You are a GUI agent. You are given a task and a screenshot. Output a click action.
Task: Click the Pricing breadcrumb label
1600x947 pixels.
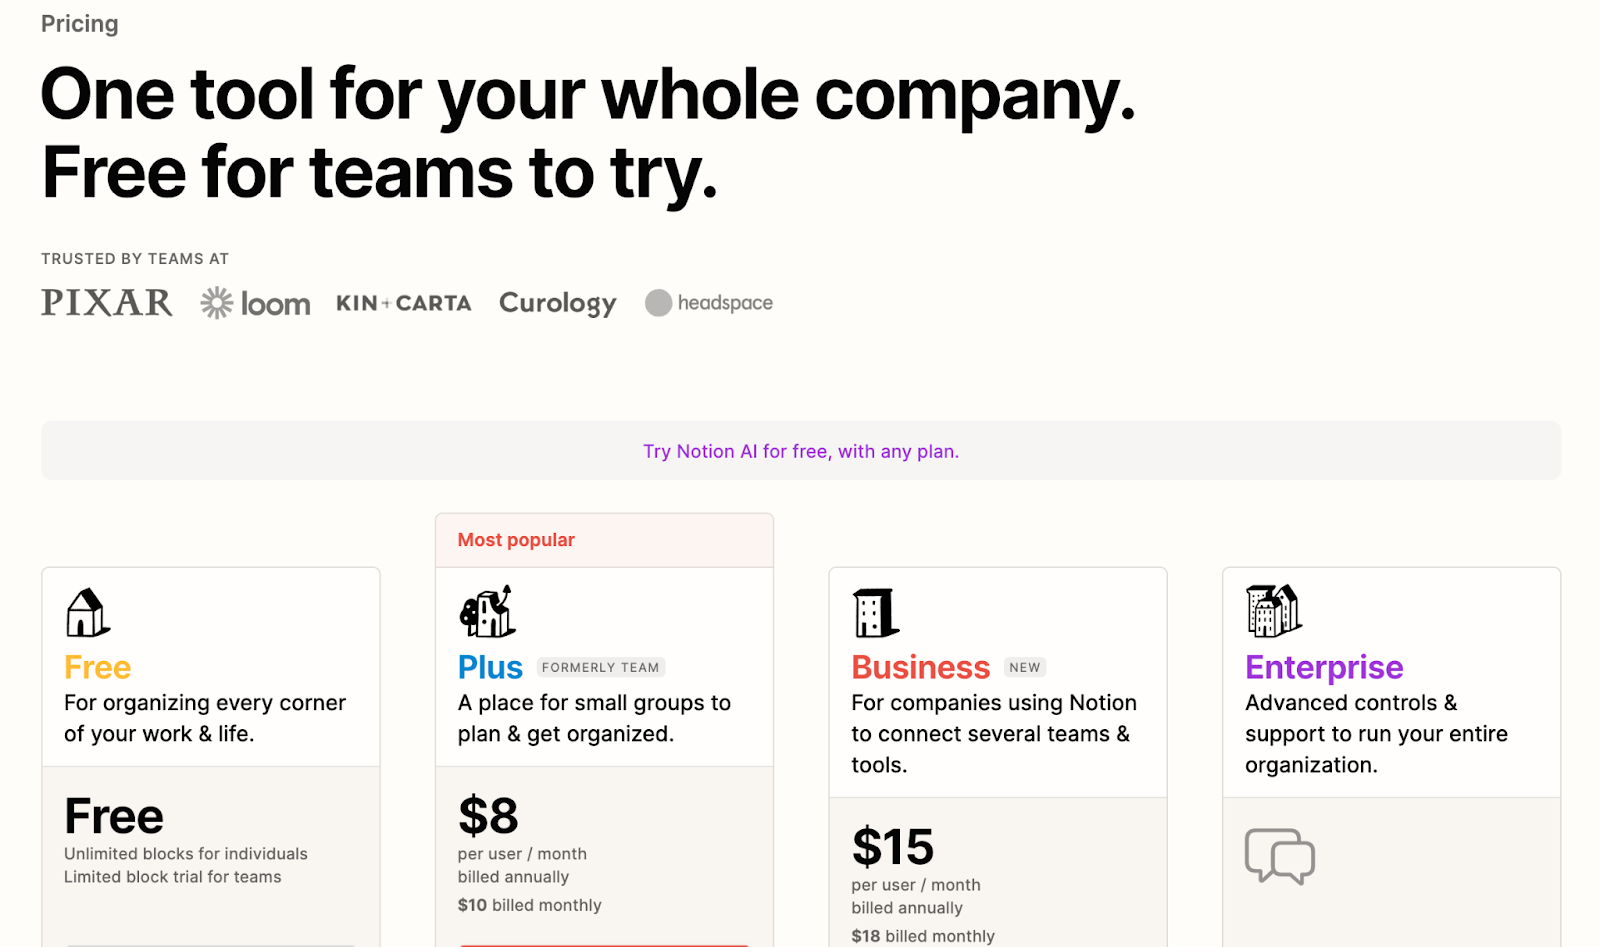click(x=80, y=24)
